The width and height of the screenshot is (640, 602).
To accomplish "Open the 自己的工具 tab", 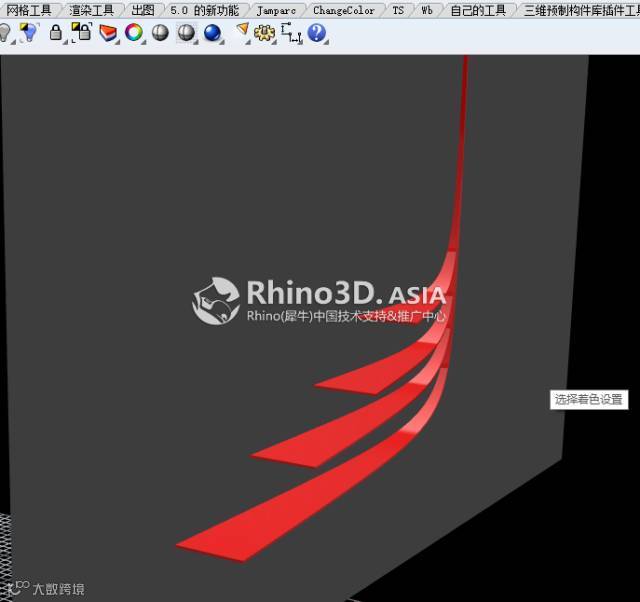I will [478, 10].
